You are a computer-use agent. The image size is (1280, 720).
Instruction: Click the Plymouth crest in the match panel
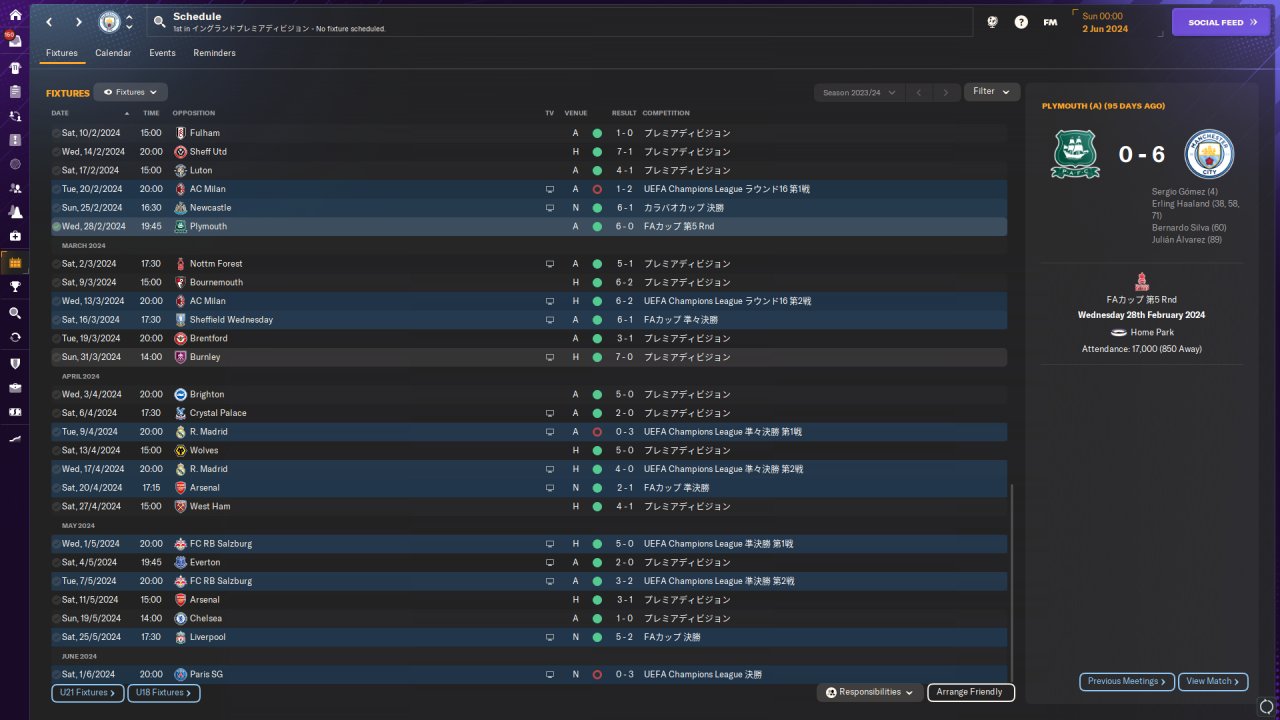1075,155
